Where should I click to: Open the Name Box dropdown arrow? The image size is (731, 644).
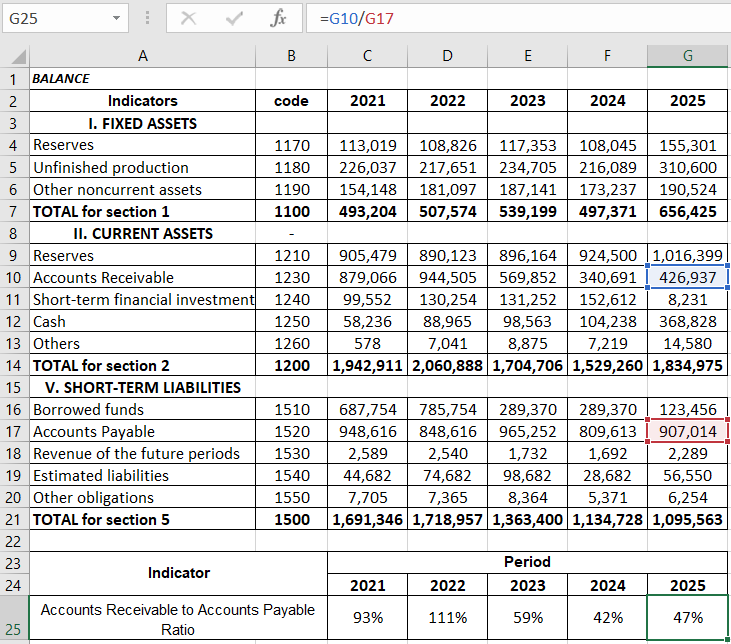tap(117, 19)
